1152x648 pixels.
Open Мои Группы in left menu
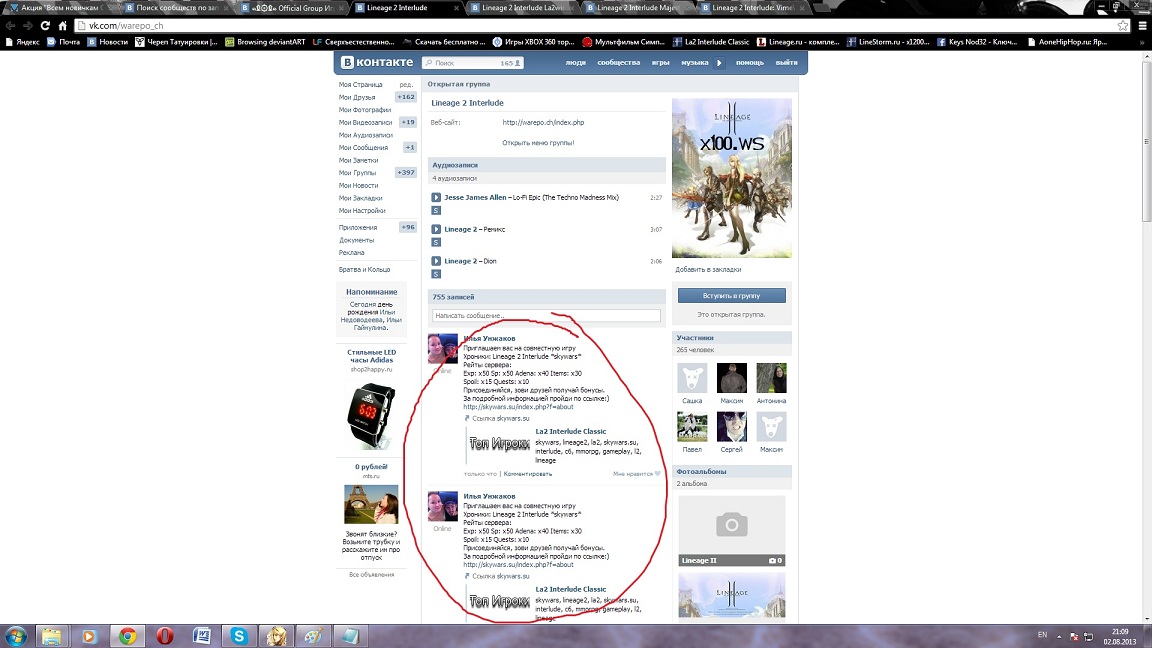(357, 173)
